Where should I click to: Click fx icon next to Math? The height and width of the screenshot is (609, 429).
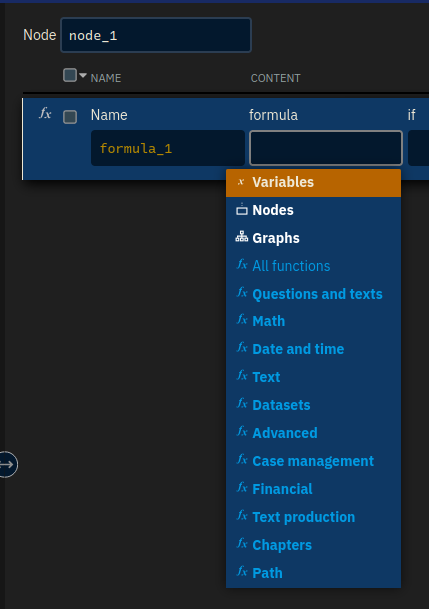tap(242, 320)
